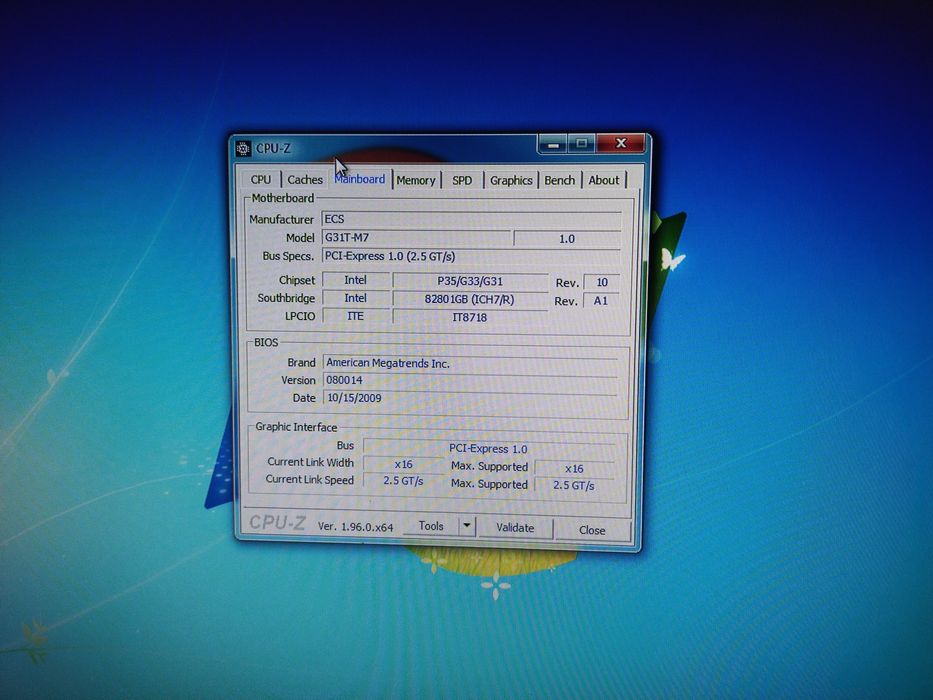Click the Max. Supported speed 2.5 GT/s value
Viewport: 933px width, 700px height.
pos(574,485)
